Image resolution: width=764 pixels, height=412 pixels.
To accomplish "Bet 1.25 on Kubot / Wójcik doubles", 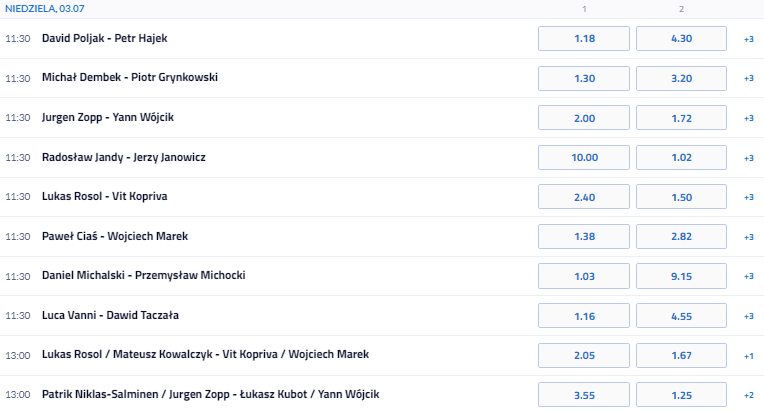I will tap(682, 394).
